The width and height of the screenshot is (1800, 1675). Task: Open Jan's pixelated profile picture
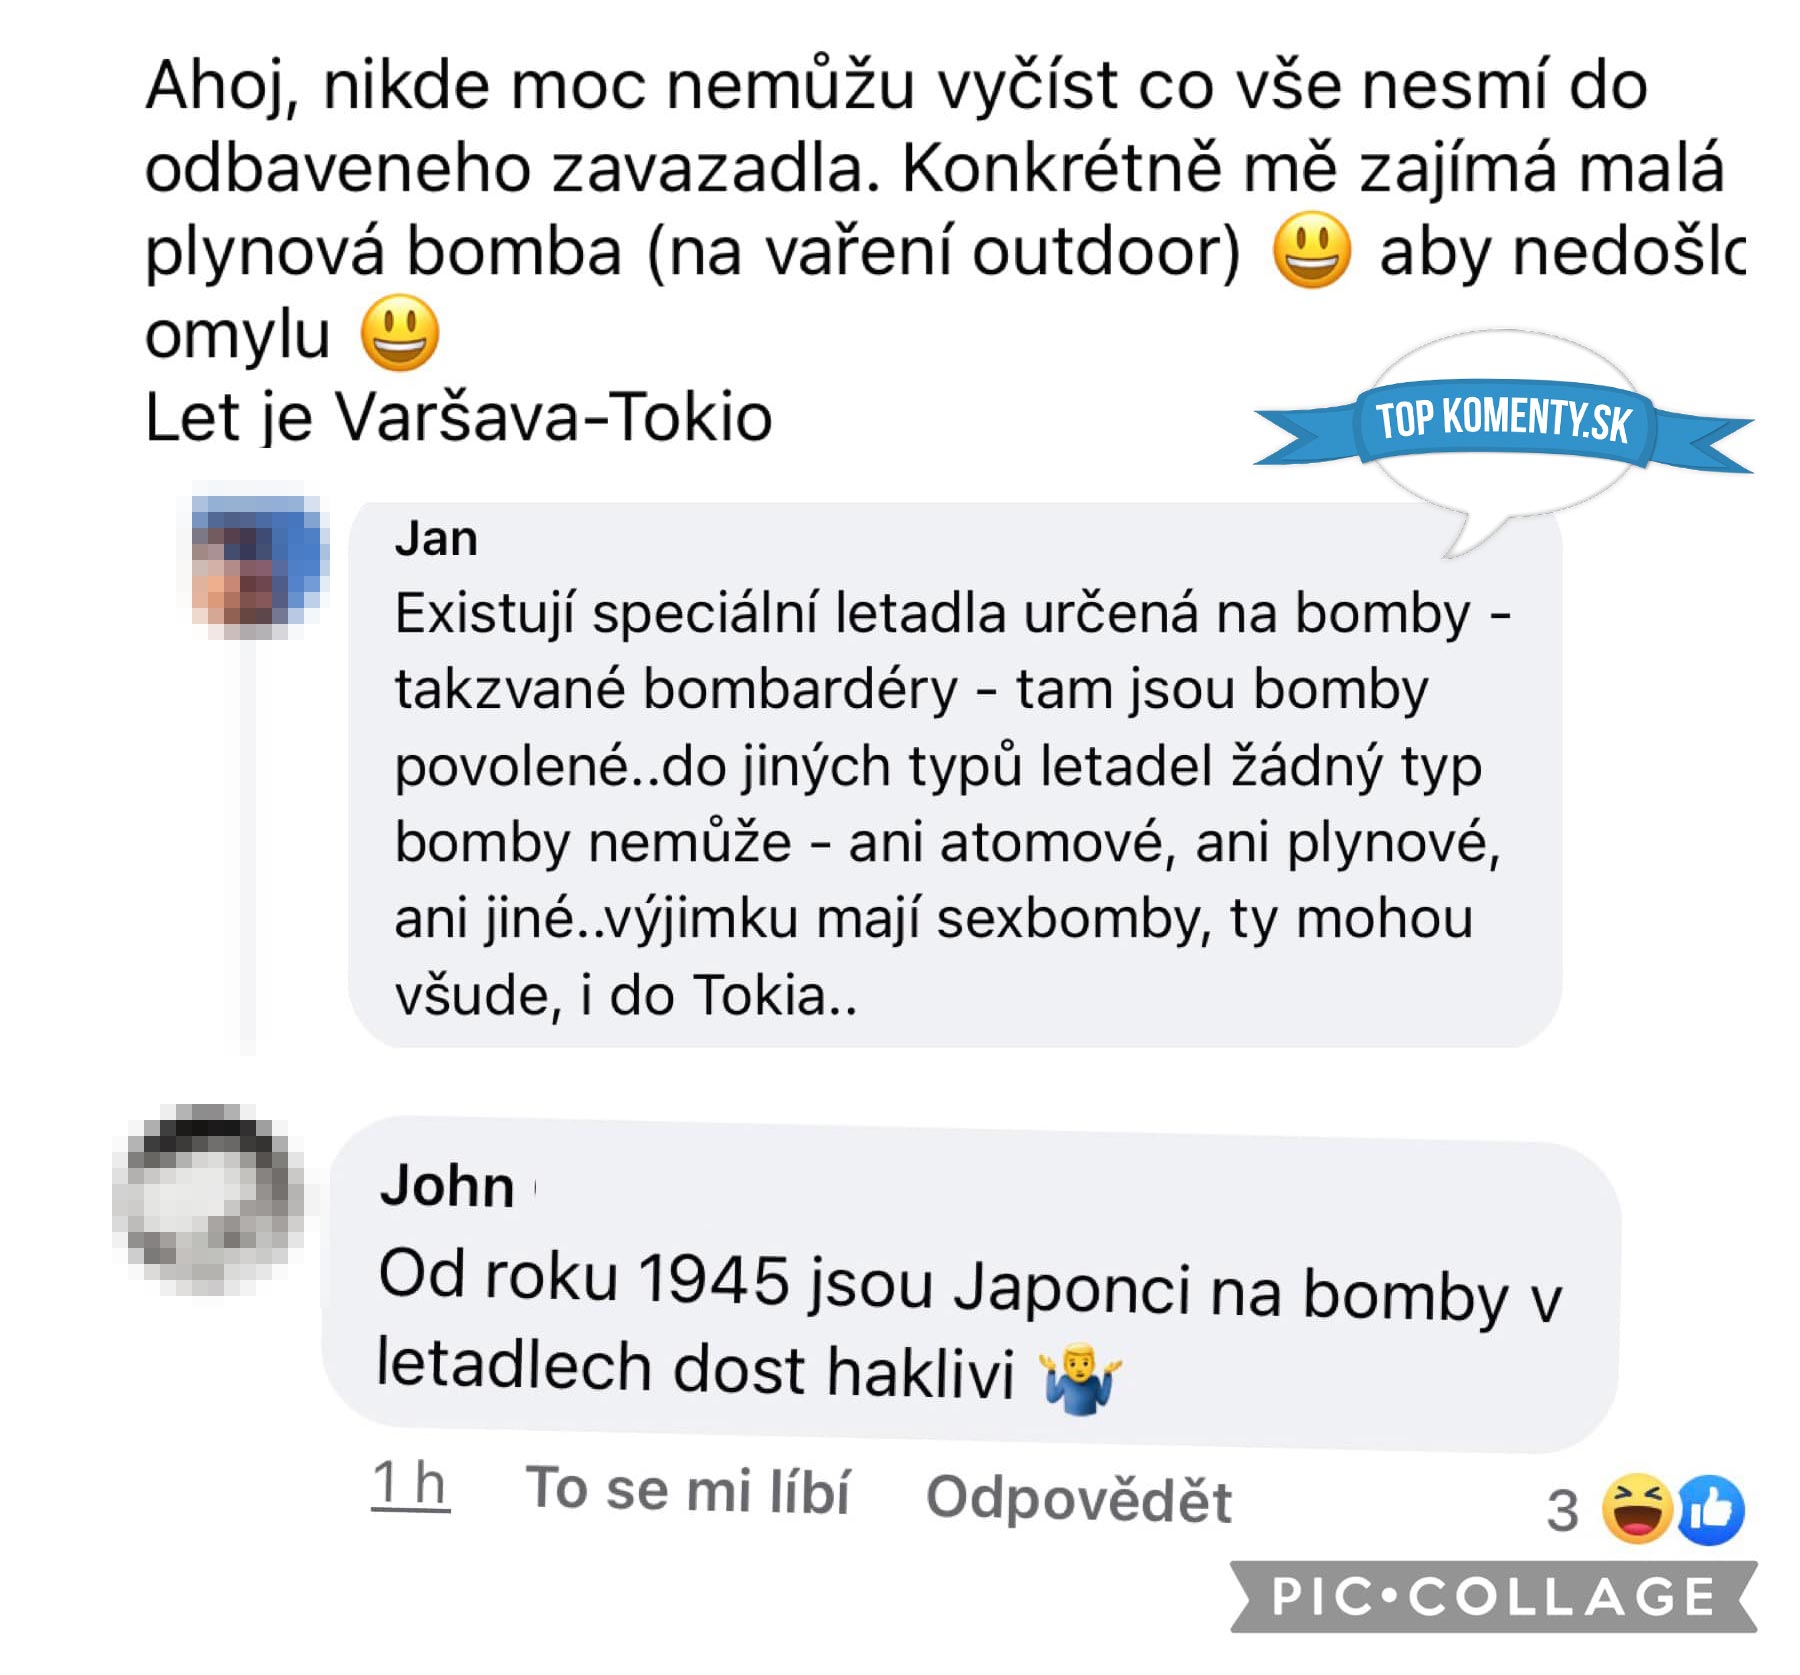[259, 565]
